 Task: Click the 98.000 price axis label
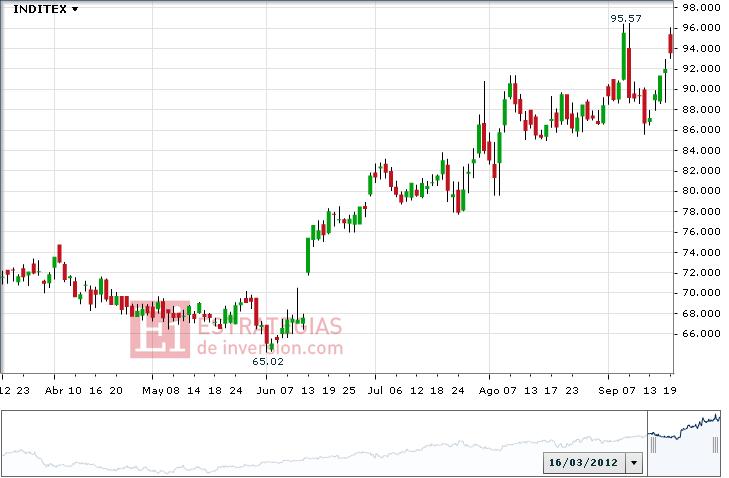pos(701,7)
